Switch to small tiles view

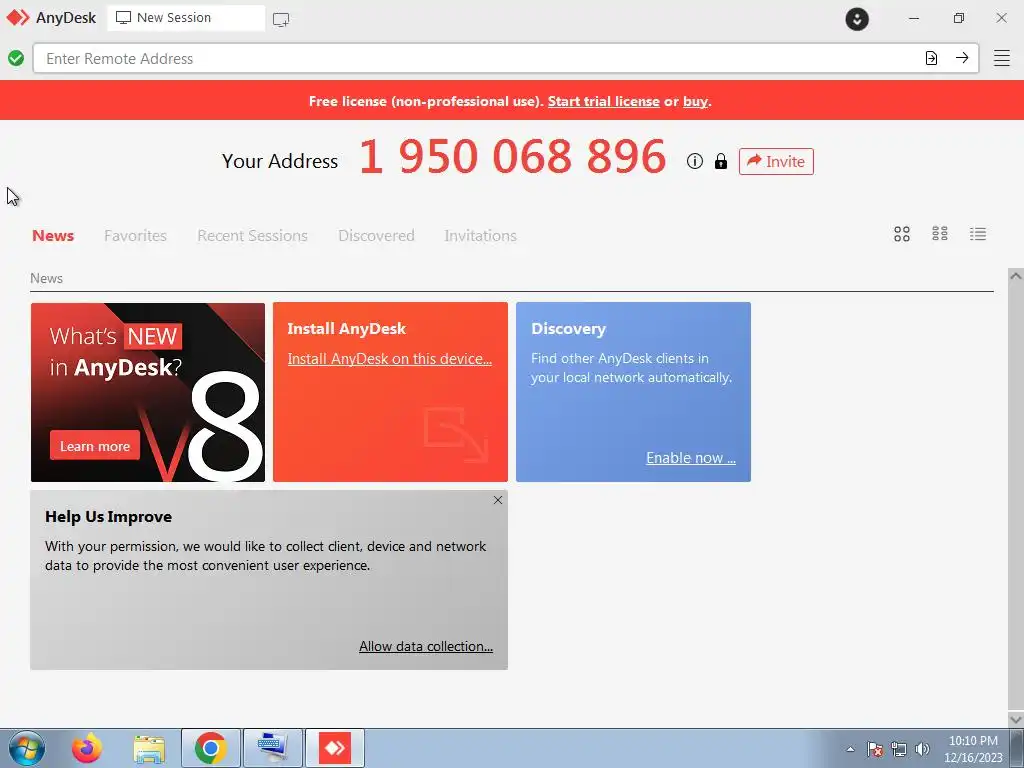[x=940, y=234]
